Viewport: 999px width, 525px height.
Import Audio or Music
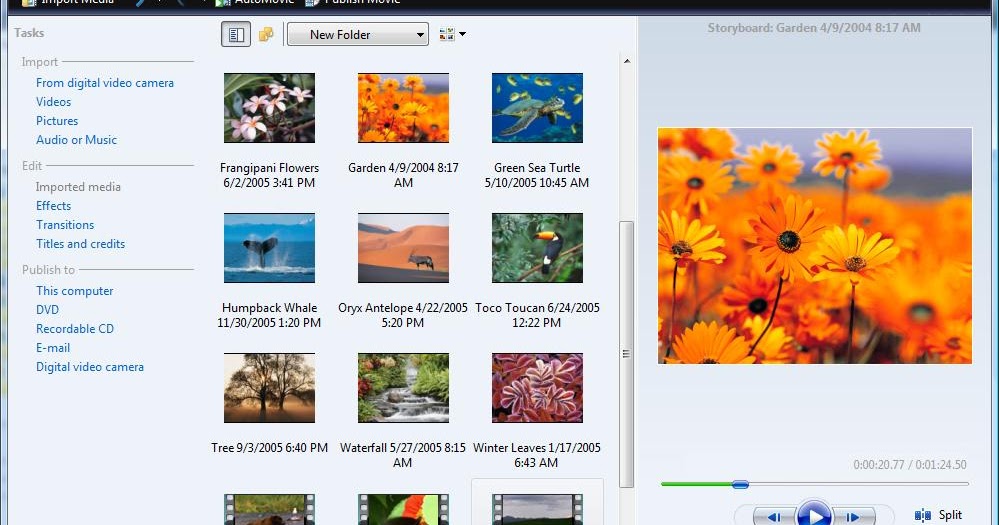coord(76,140)
